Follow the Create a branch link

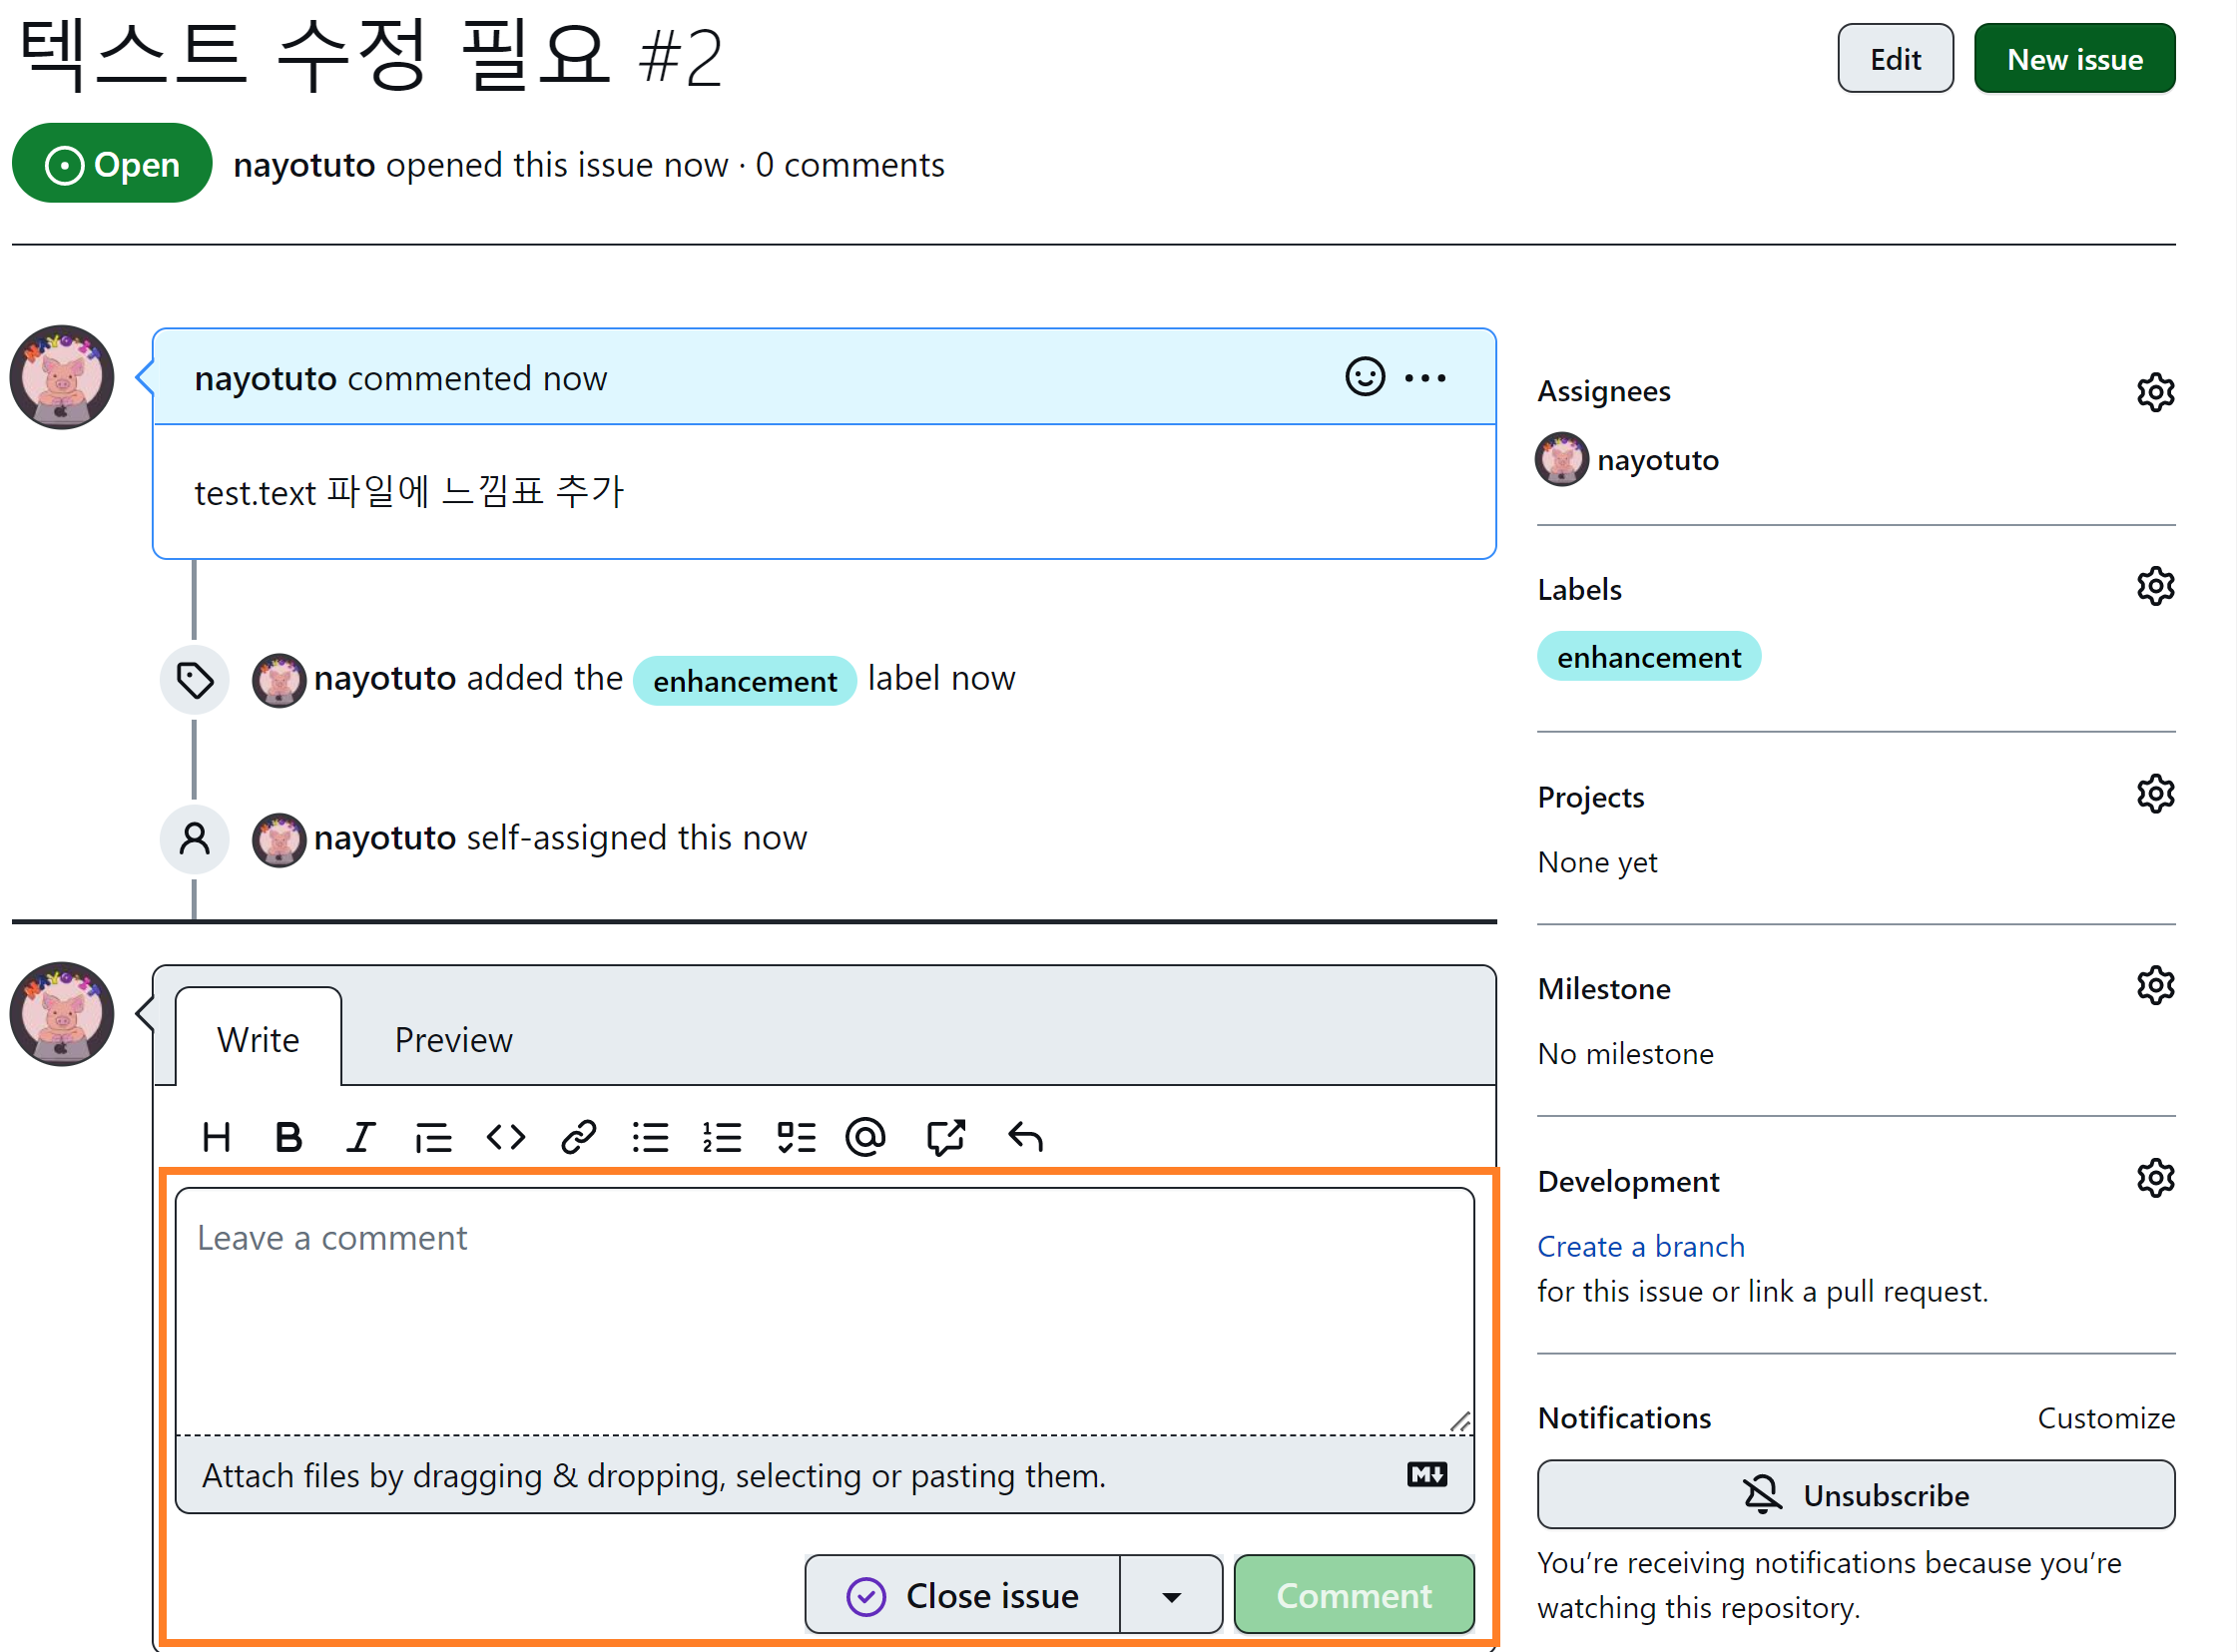[1640, 1246]
